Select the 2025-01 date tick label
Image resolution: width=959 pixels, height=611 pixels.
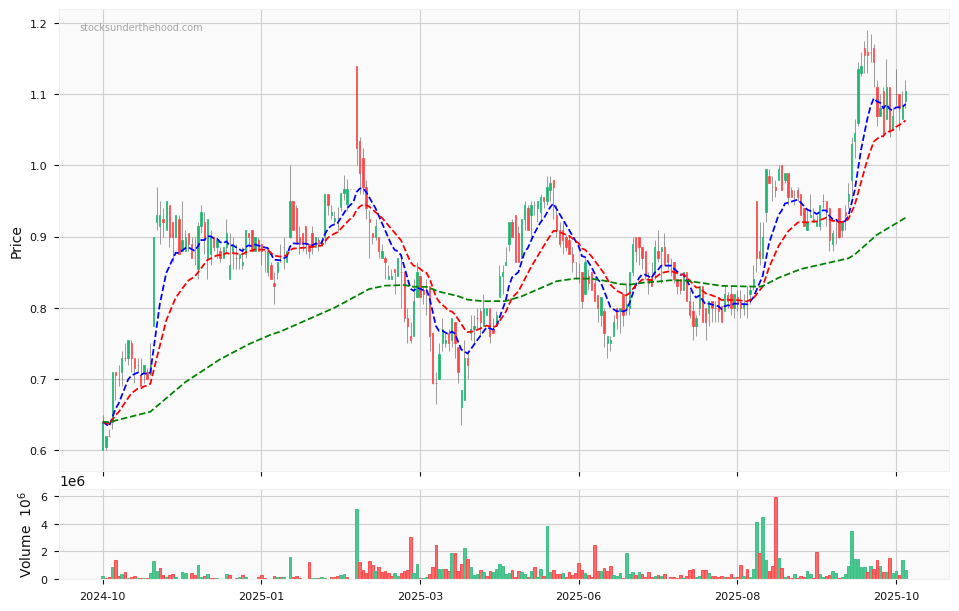[261, 596]
